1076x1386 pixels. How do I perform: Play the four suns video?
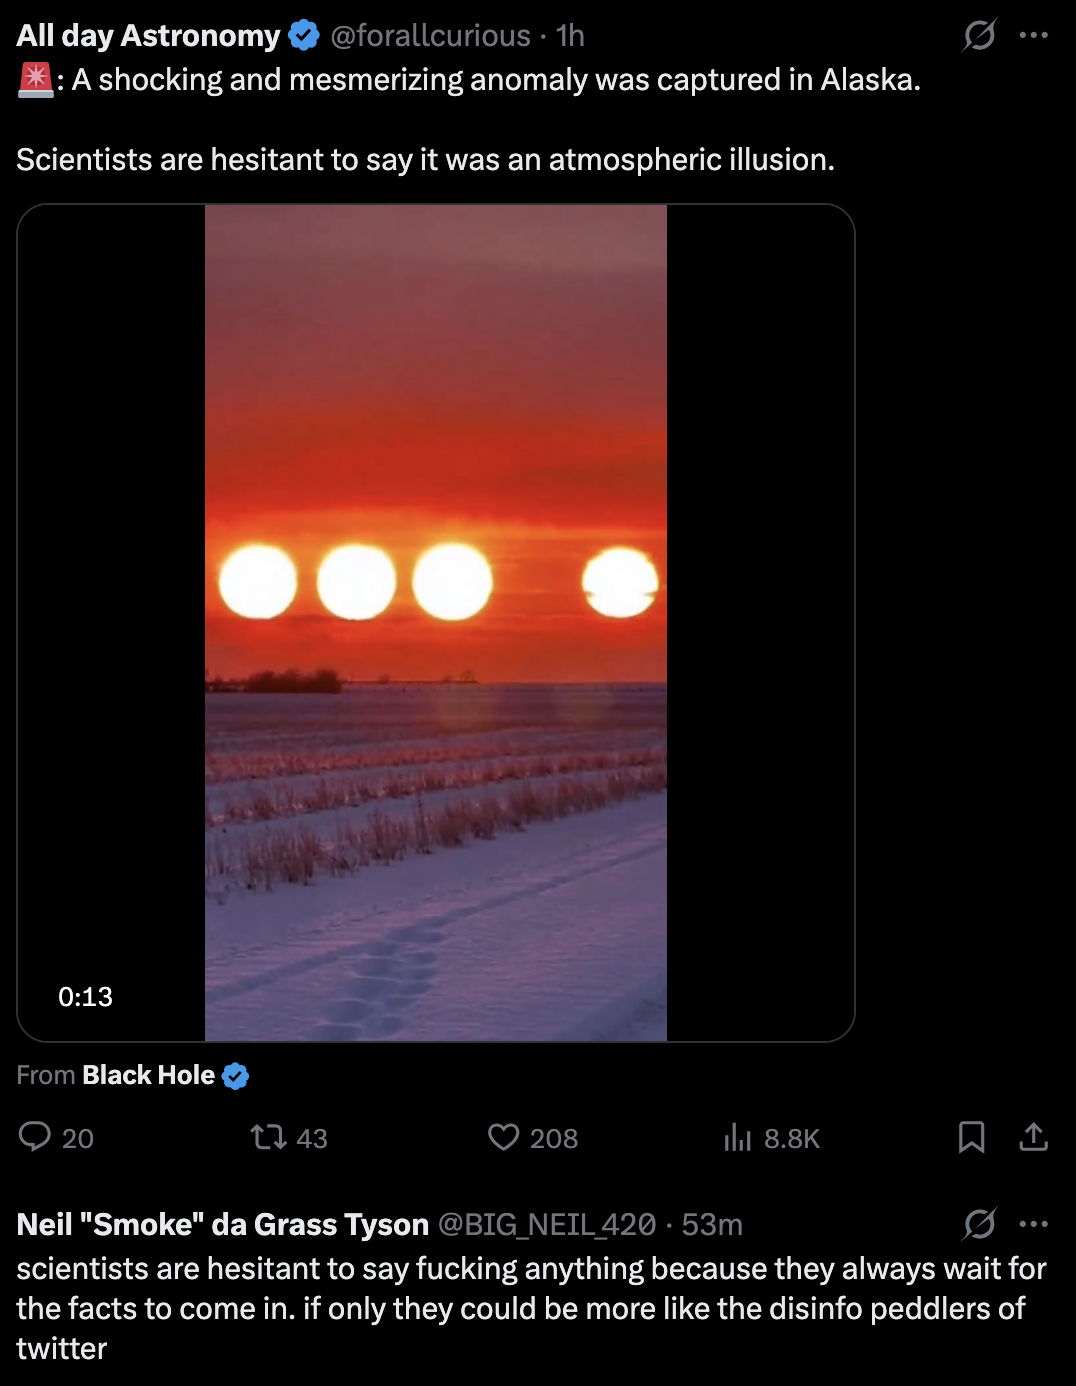pos(436,622)
